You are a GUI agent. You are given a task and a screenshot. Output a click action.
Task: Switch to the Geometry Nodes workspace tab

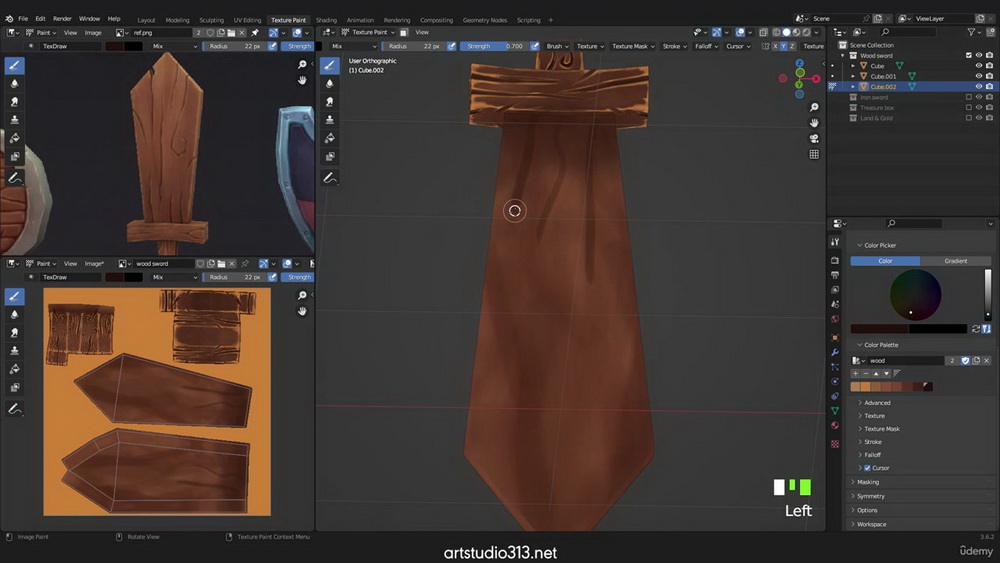coord(485,20)
